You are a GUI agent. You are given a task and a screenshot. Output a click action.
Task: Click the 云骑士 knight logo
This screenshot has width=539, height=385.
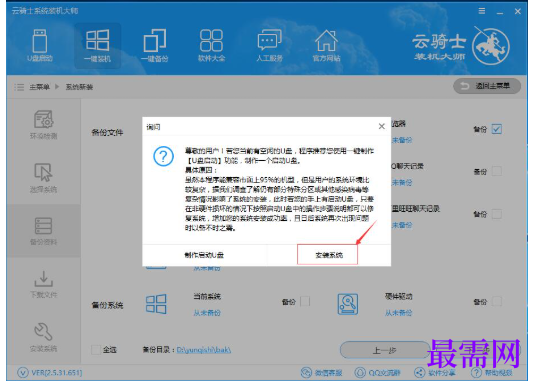[x=491, y=46]
